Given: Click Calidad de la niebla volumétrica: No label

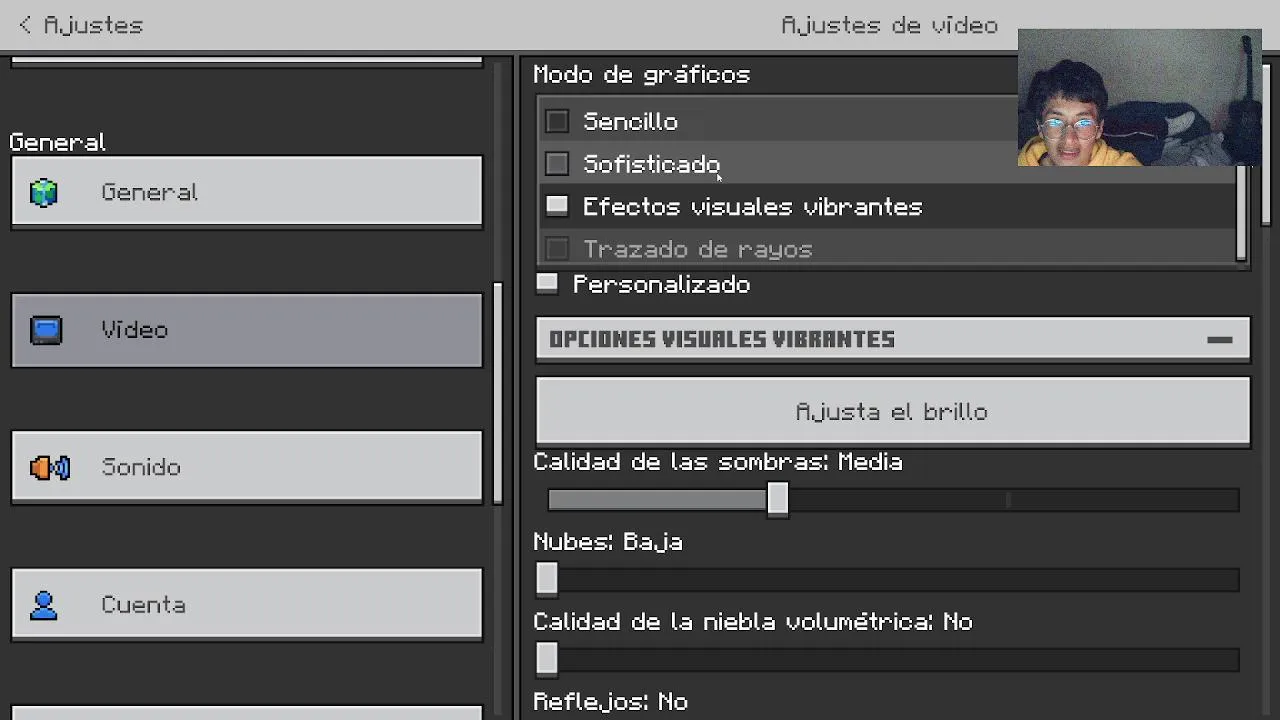Looking at the screenshot, I should click(x=752, y=622).
